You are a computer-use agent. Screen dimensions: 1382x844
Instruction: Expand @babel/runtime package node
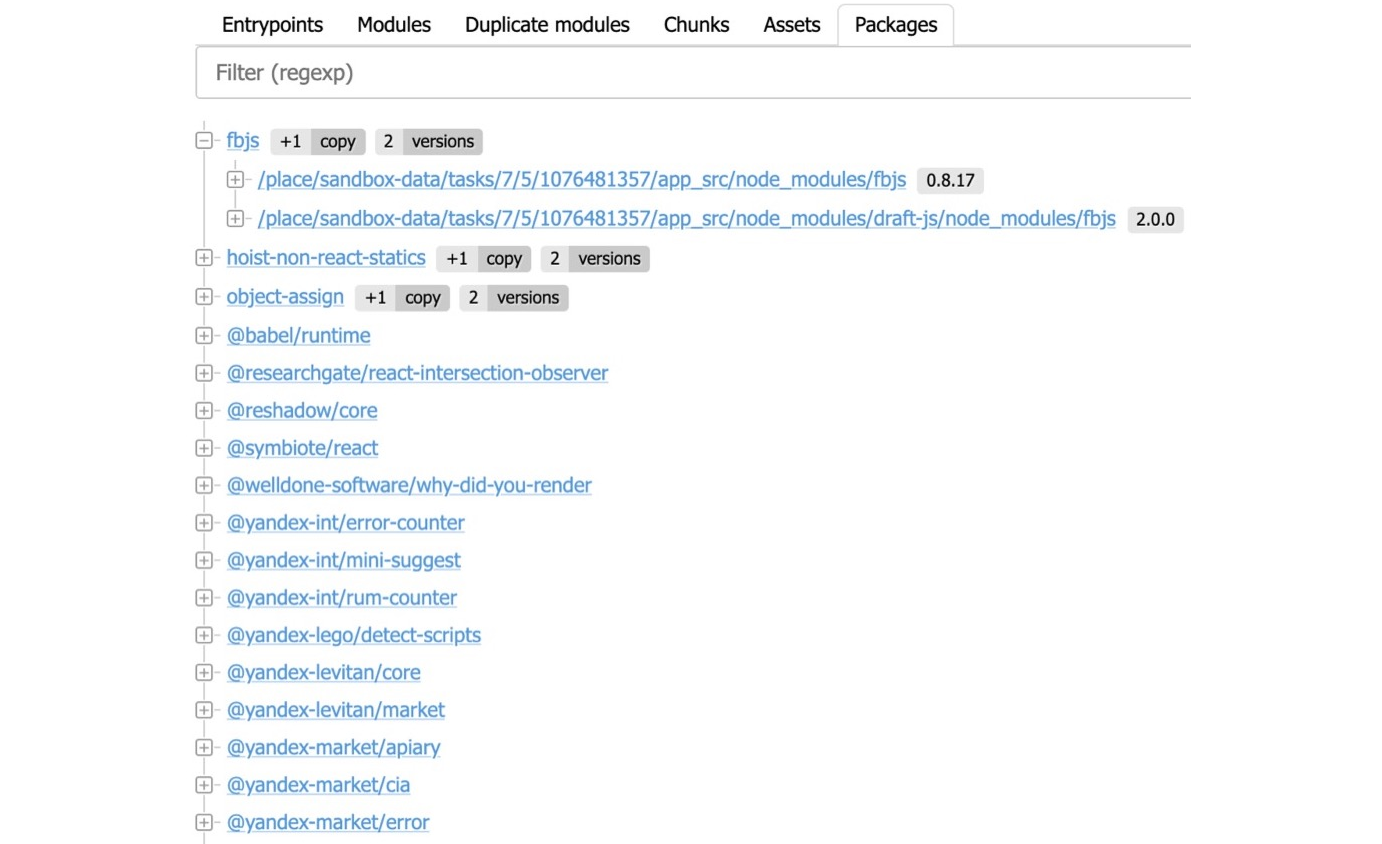(205, 336)
